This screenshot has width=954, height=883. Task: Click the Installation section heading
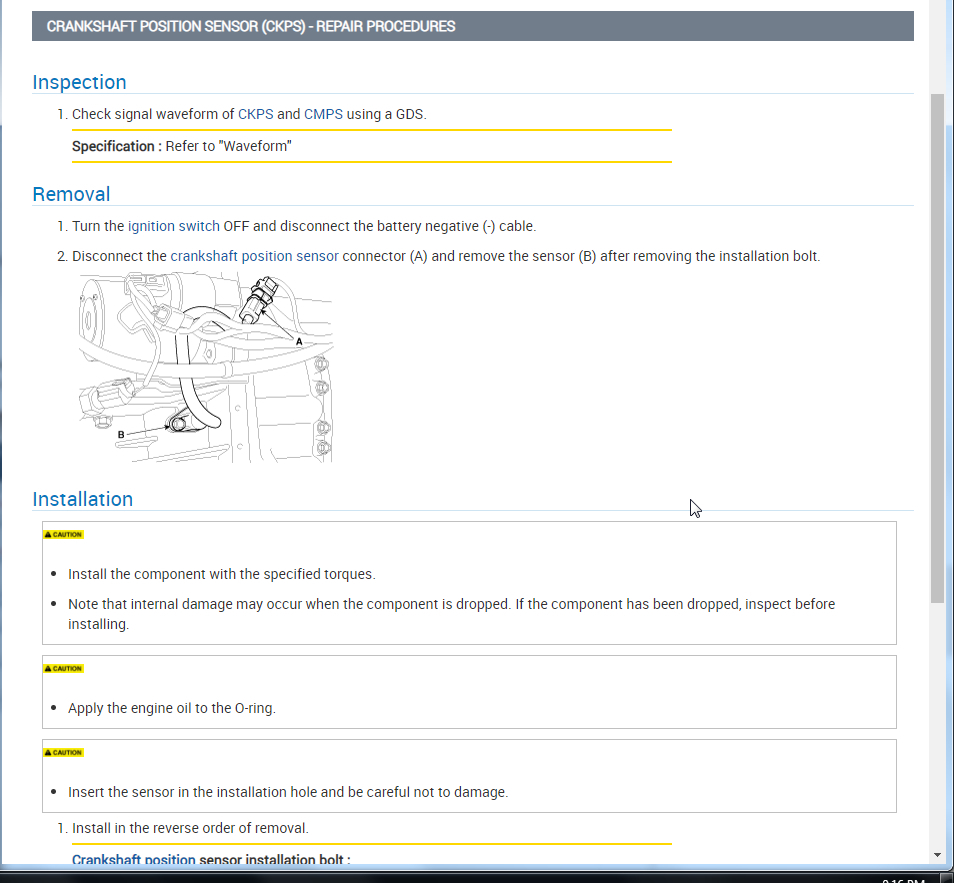pos(83,499)
